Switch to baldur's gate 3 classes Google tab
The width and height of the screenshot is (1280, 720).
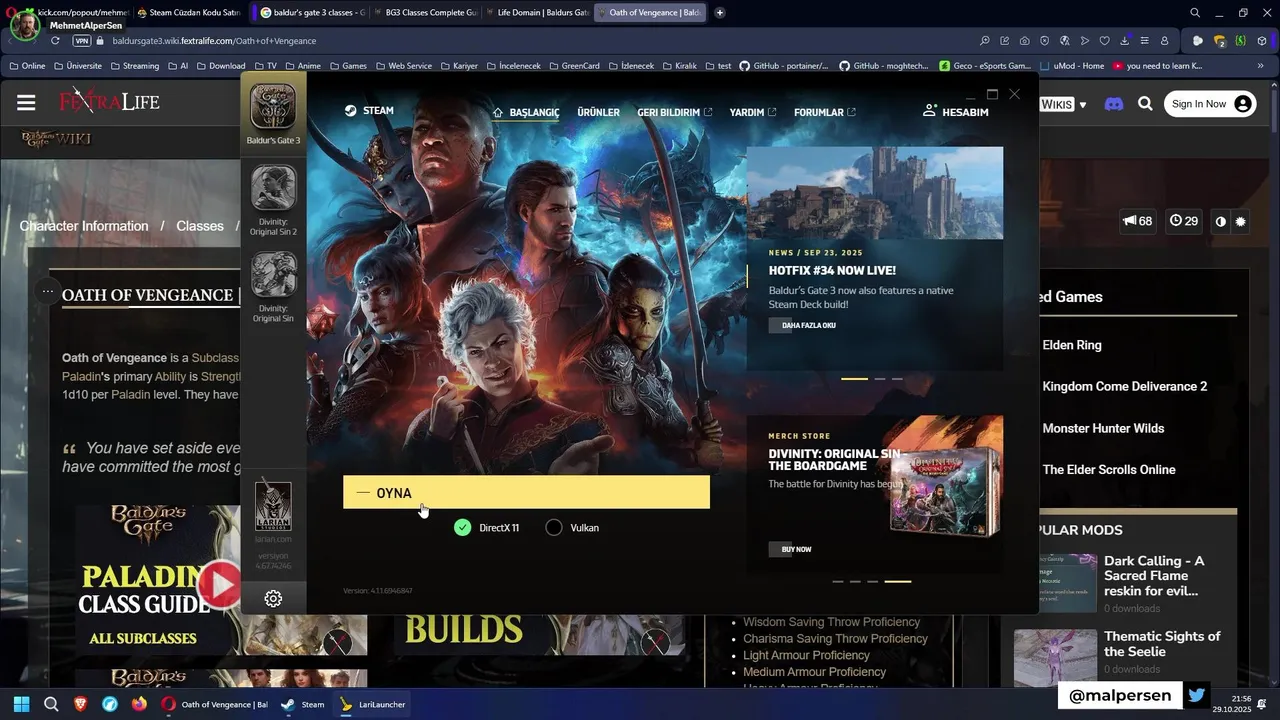point(314,13)
